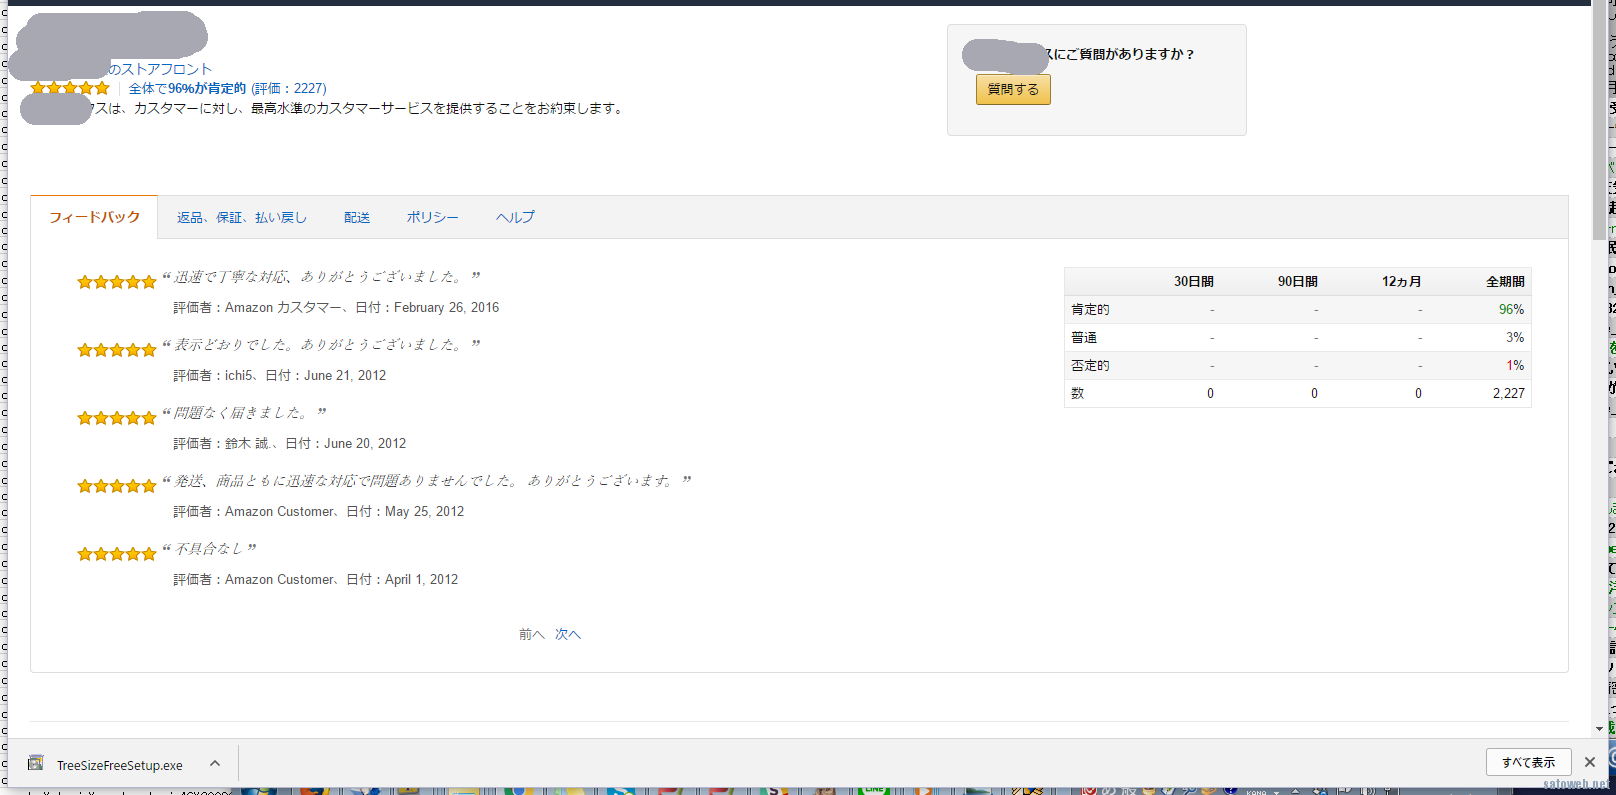Select the 3% neutral all-time value

pos(1515,337)
